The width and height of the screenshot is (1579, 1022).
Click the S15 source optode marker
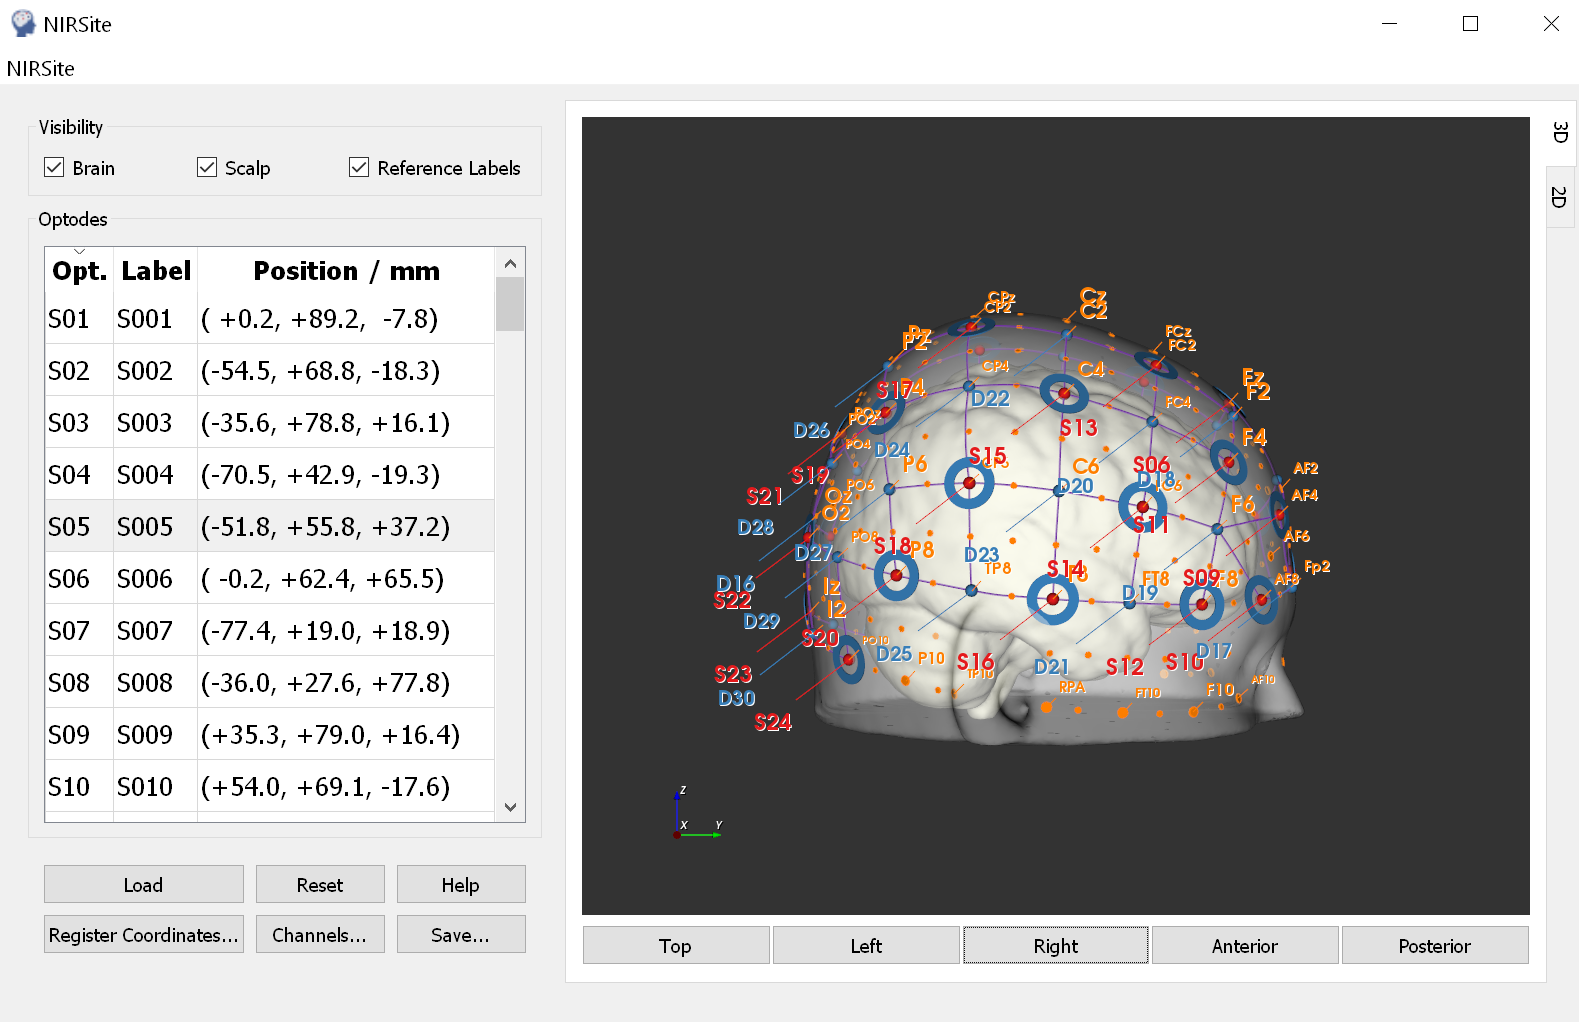968,484
